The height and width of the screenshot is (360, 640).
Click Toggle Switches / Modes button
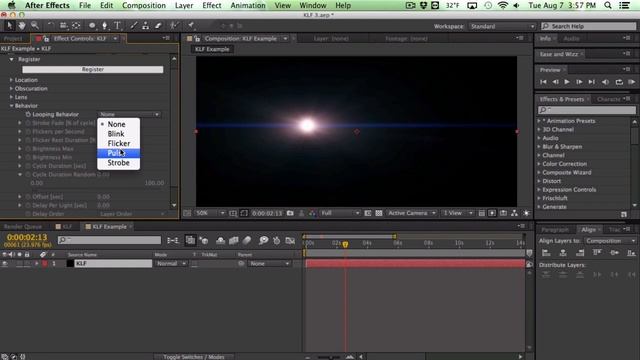pyautogui.click(x=194, y=357)
